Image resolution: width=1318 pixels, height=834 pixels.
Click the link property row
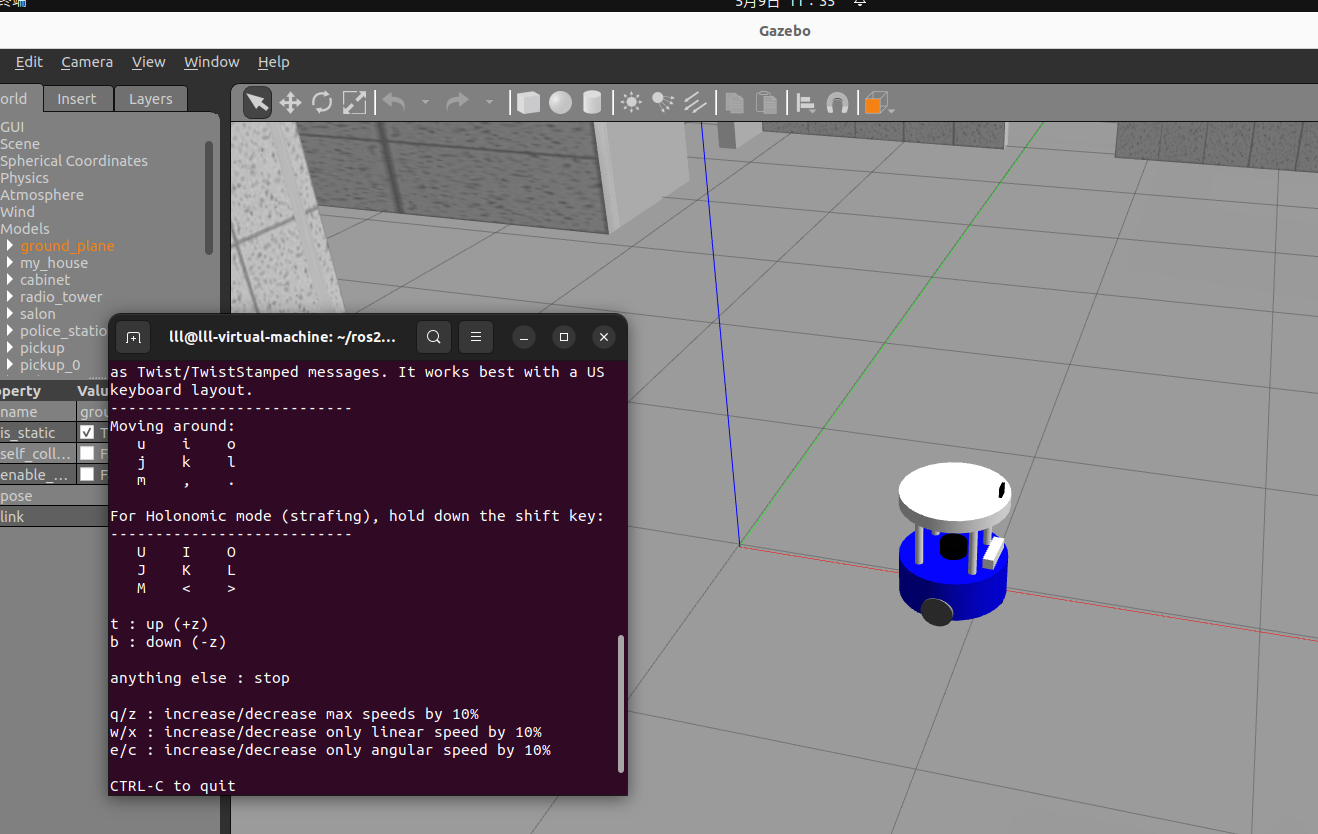54,517
